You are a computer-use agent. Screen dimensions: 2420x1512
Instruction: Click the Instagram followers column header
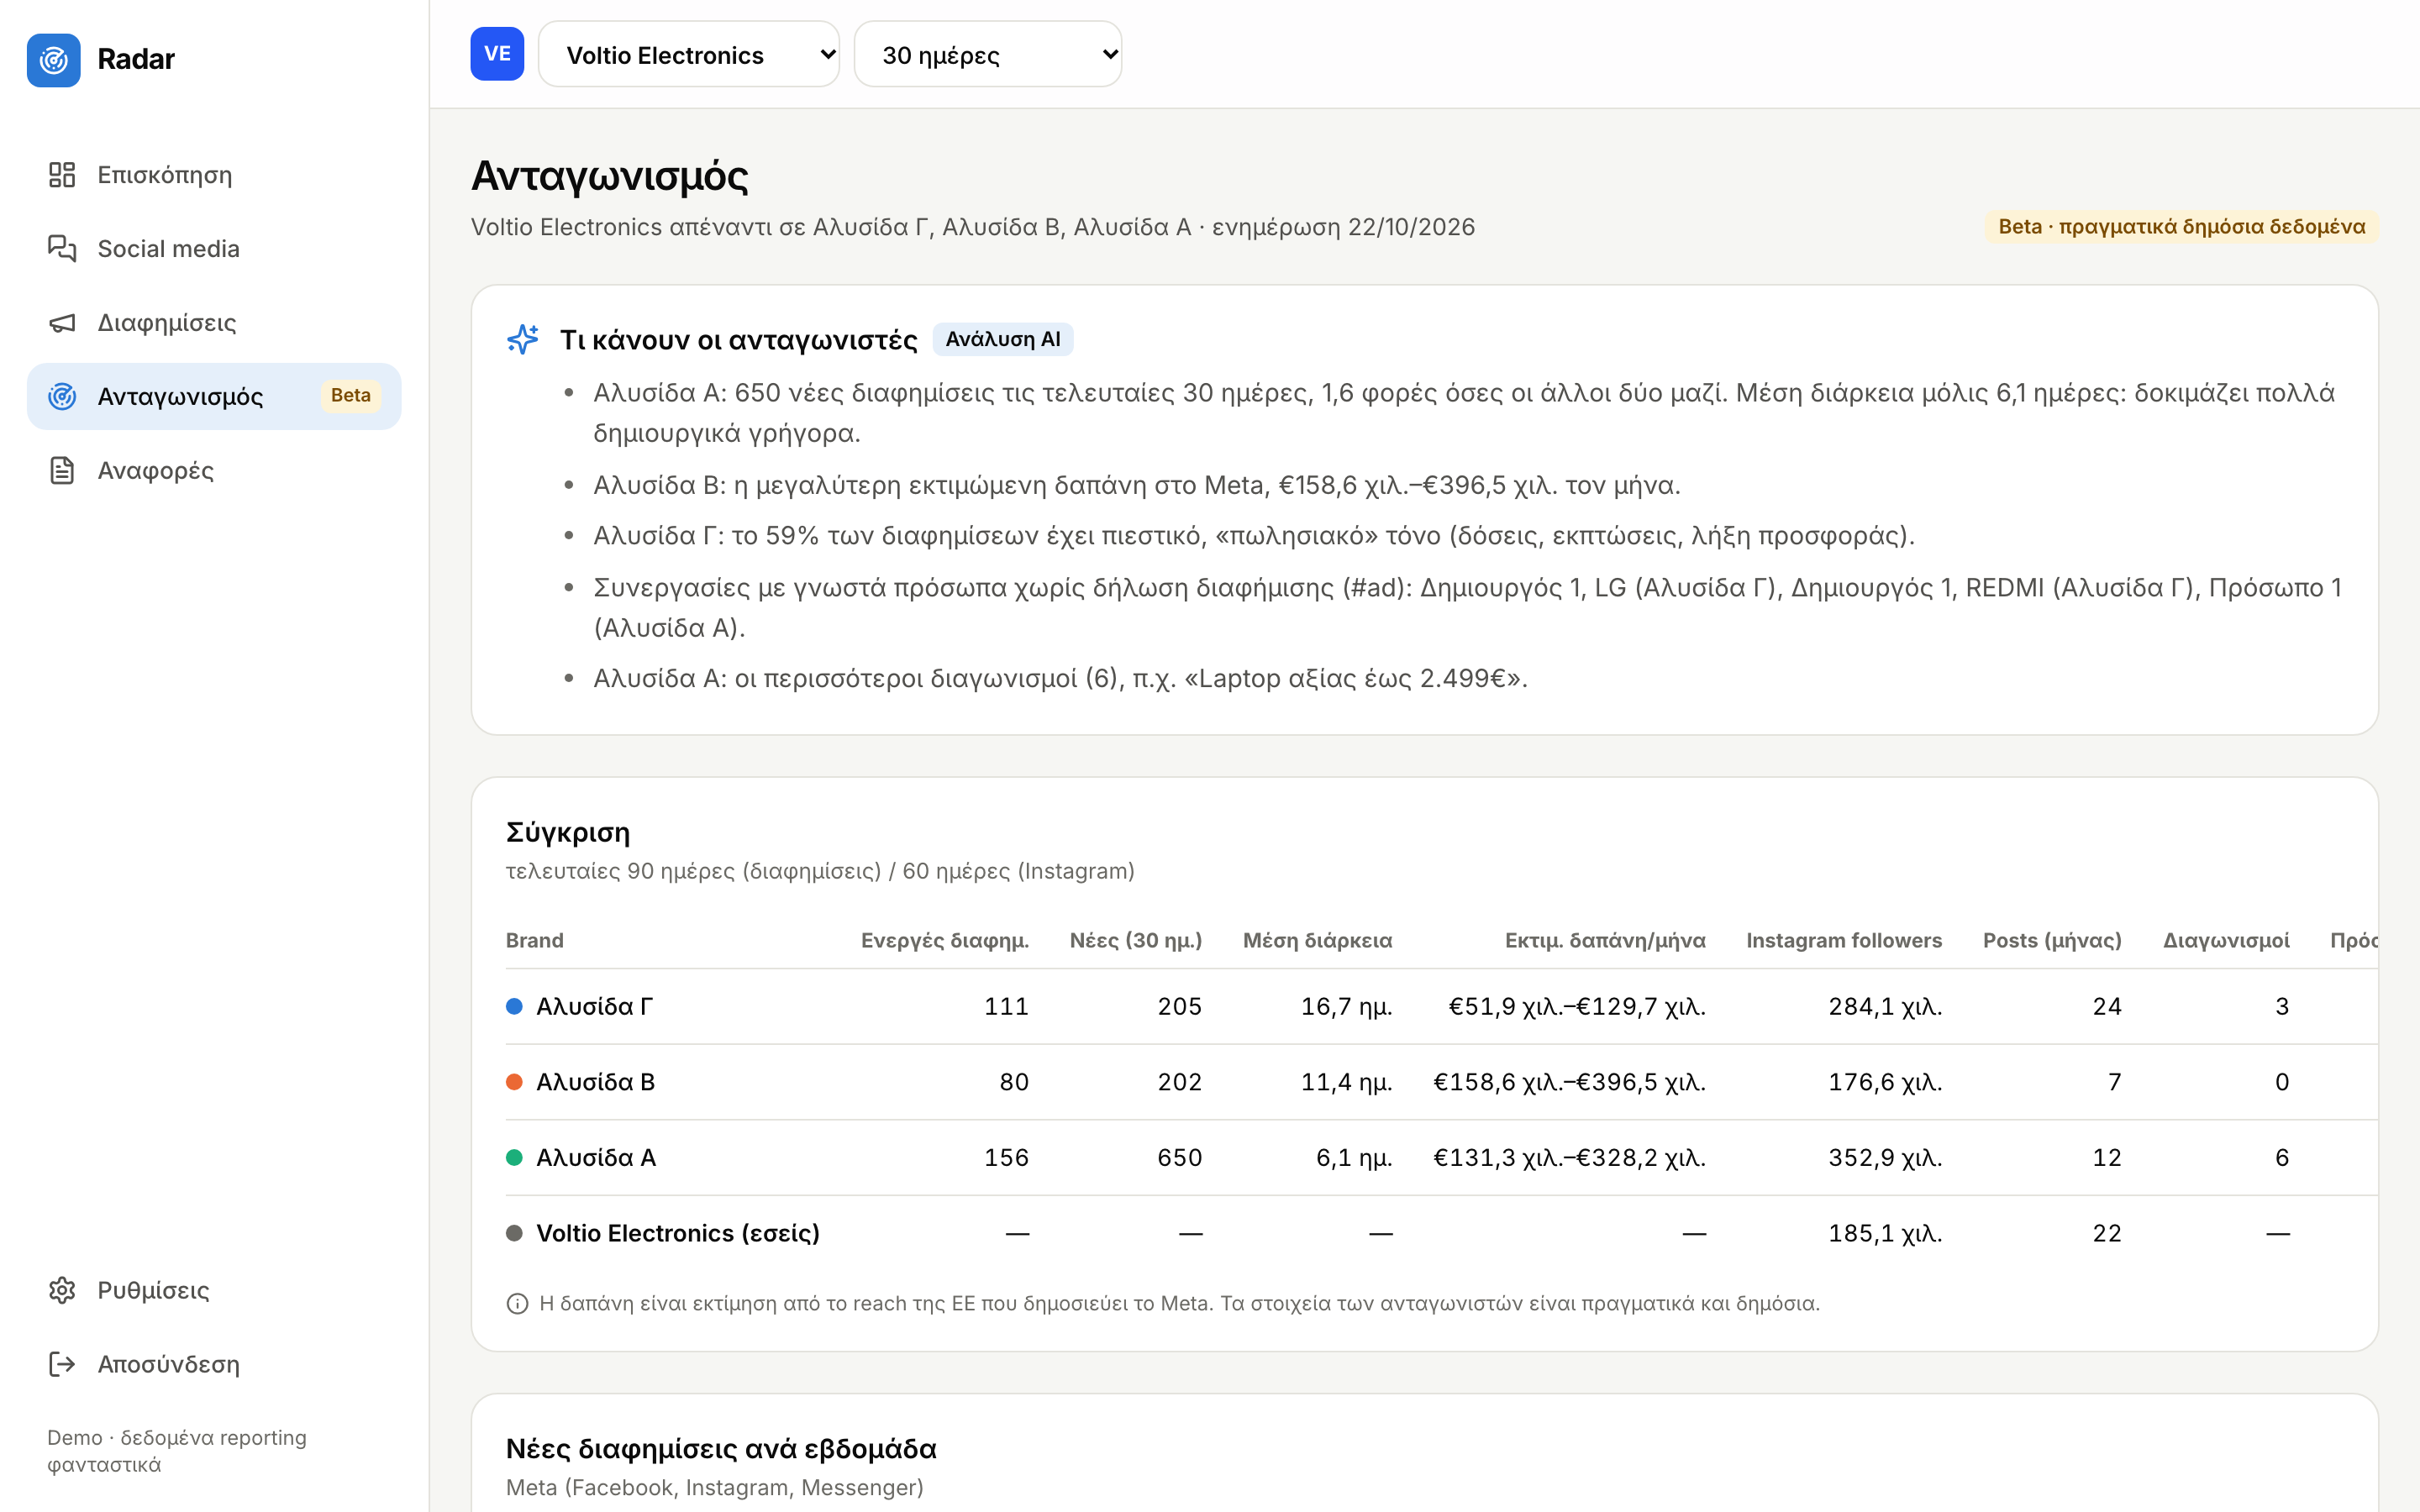click(x=1844, y=941)
